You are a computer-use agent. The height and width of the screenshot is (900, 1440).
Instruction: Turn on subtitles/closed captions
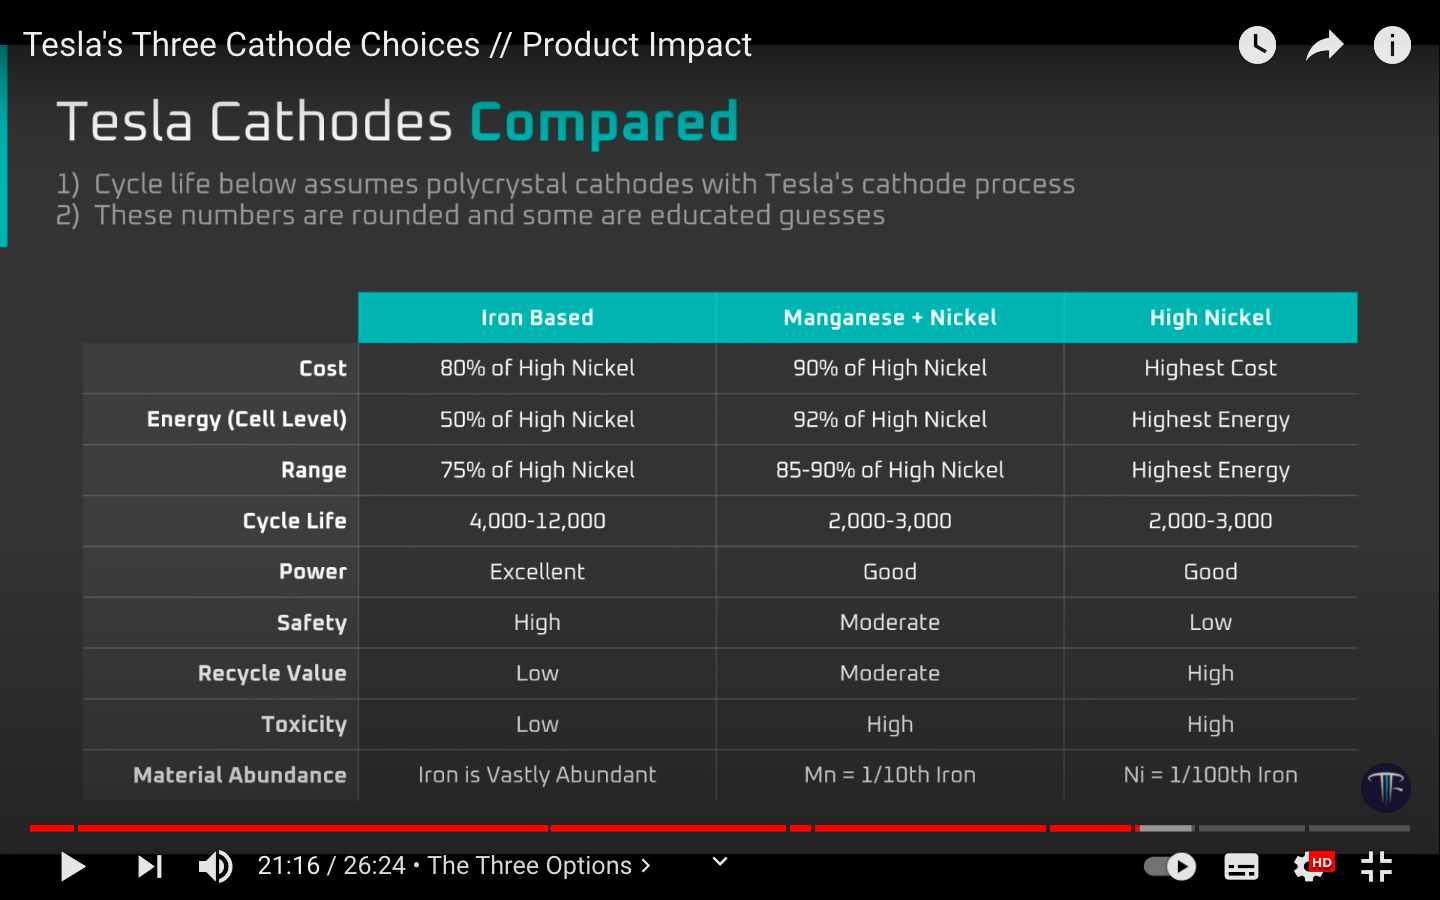tap(1241, 867)
